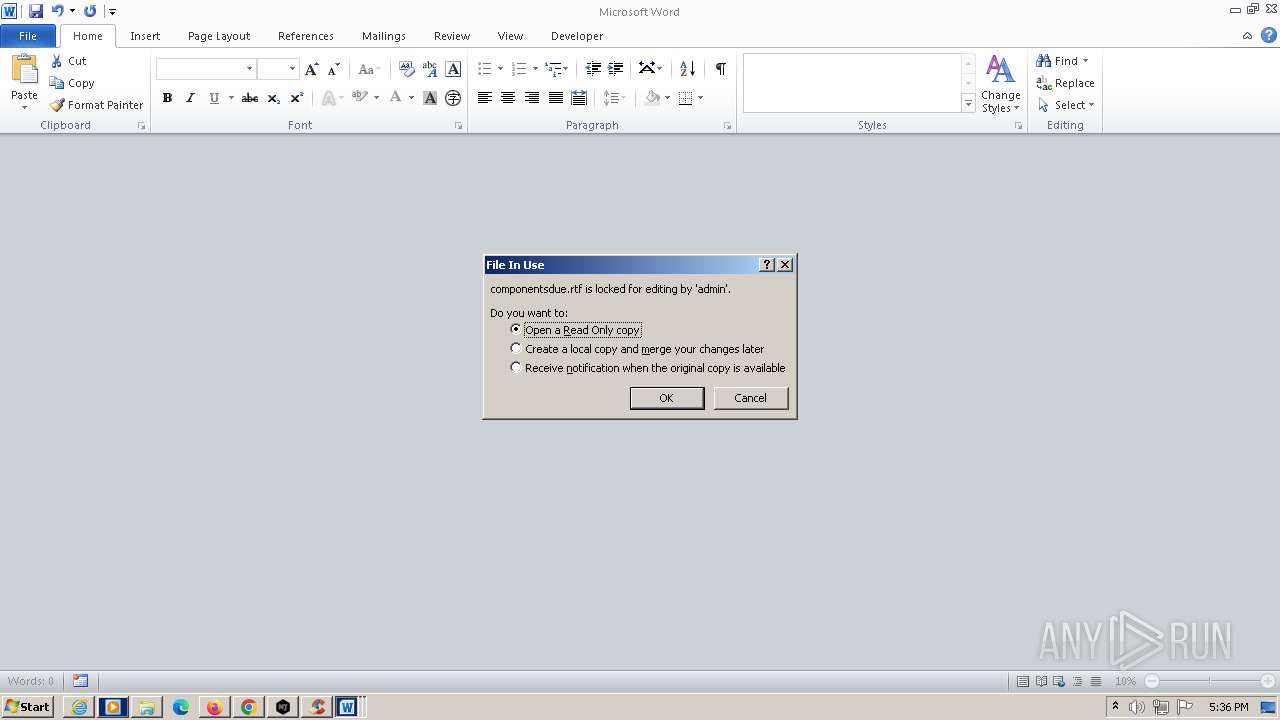The height and width of the screenshot is (720, 1280).
Task: Toggle Show/Hide paragraph marks
Action: coord(720,69)
